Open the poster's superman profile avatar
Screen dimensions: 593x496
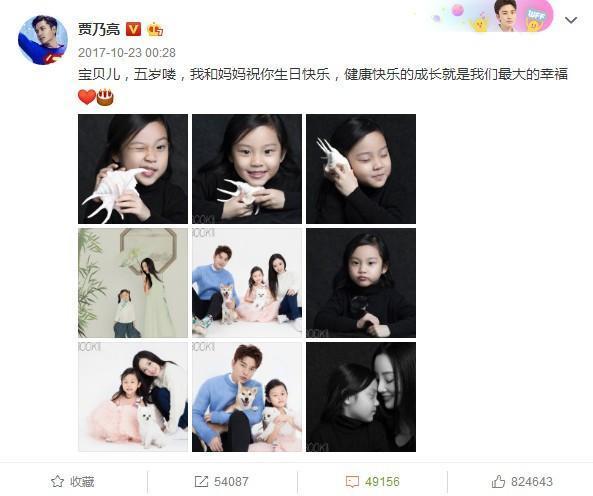tap(43, 40)
